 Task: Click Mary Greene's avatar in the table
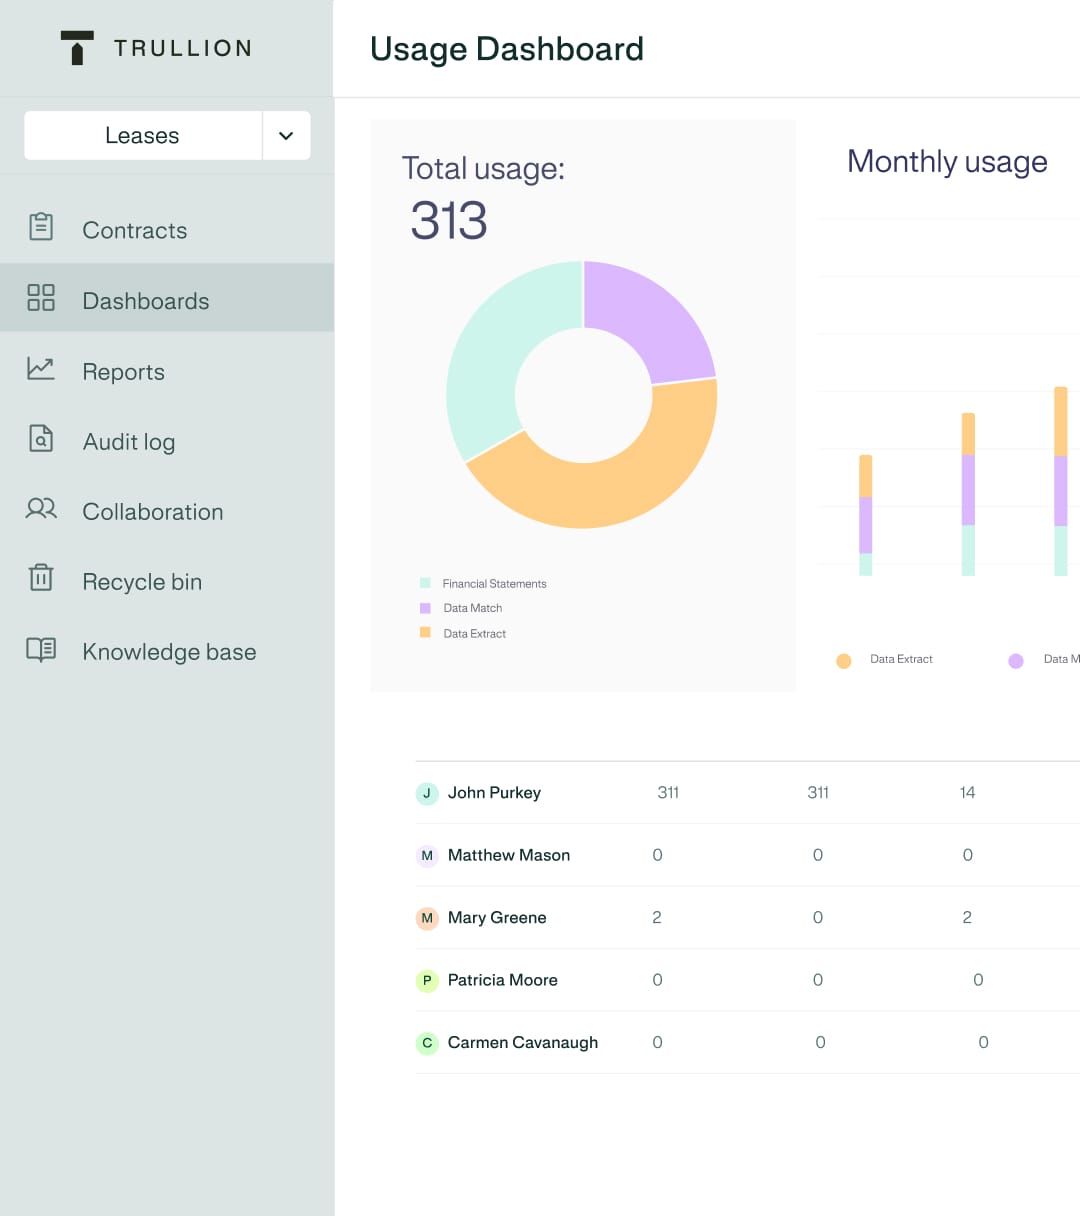(427, 918)
